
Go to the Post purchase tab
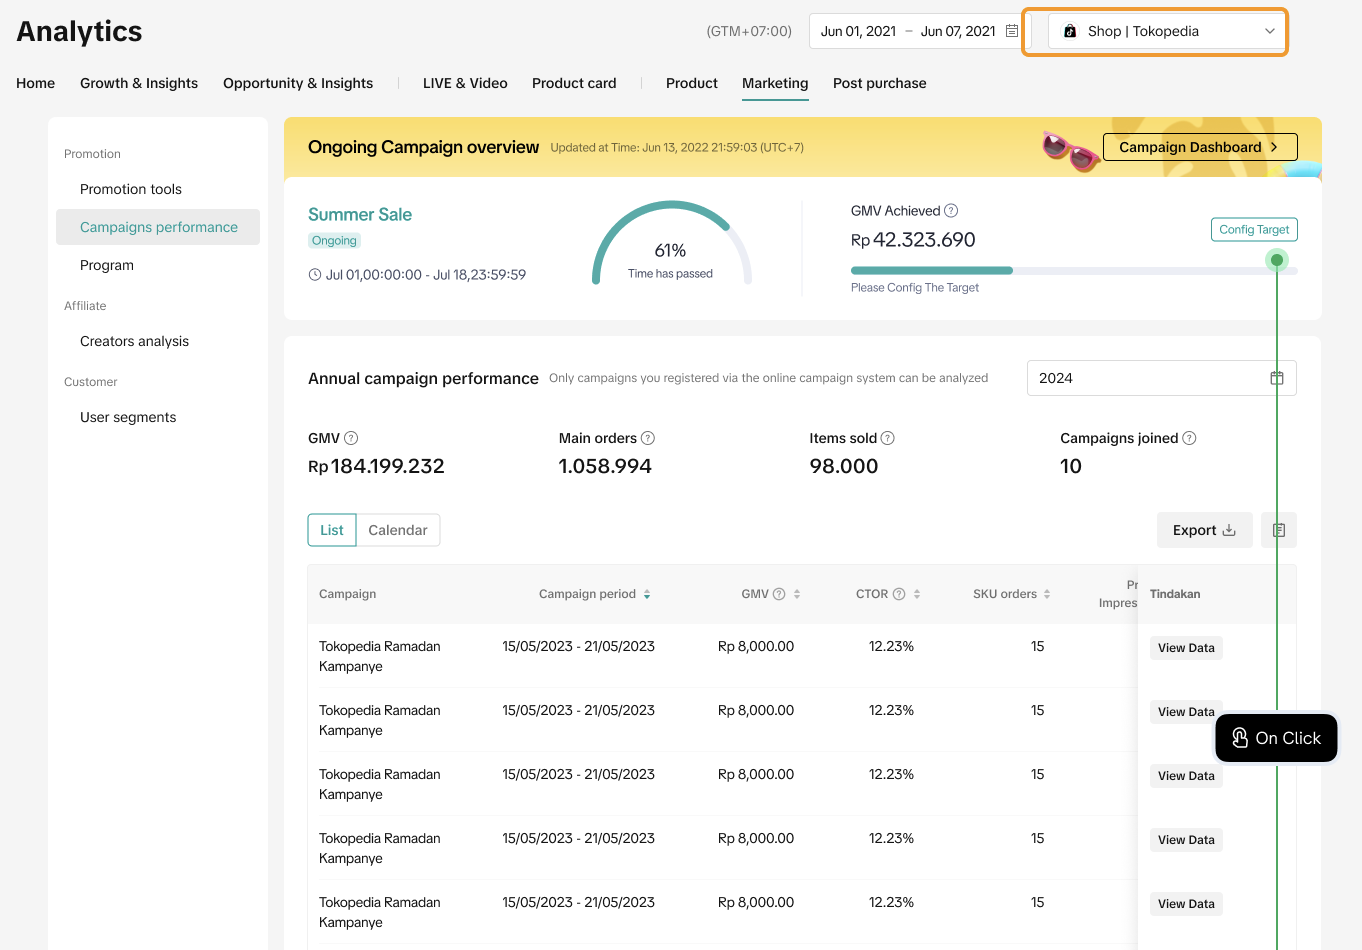[x=879, y=83]
